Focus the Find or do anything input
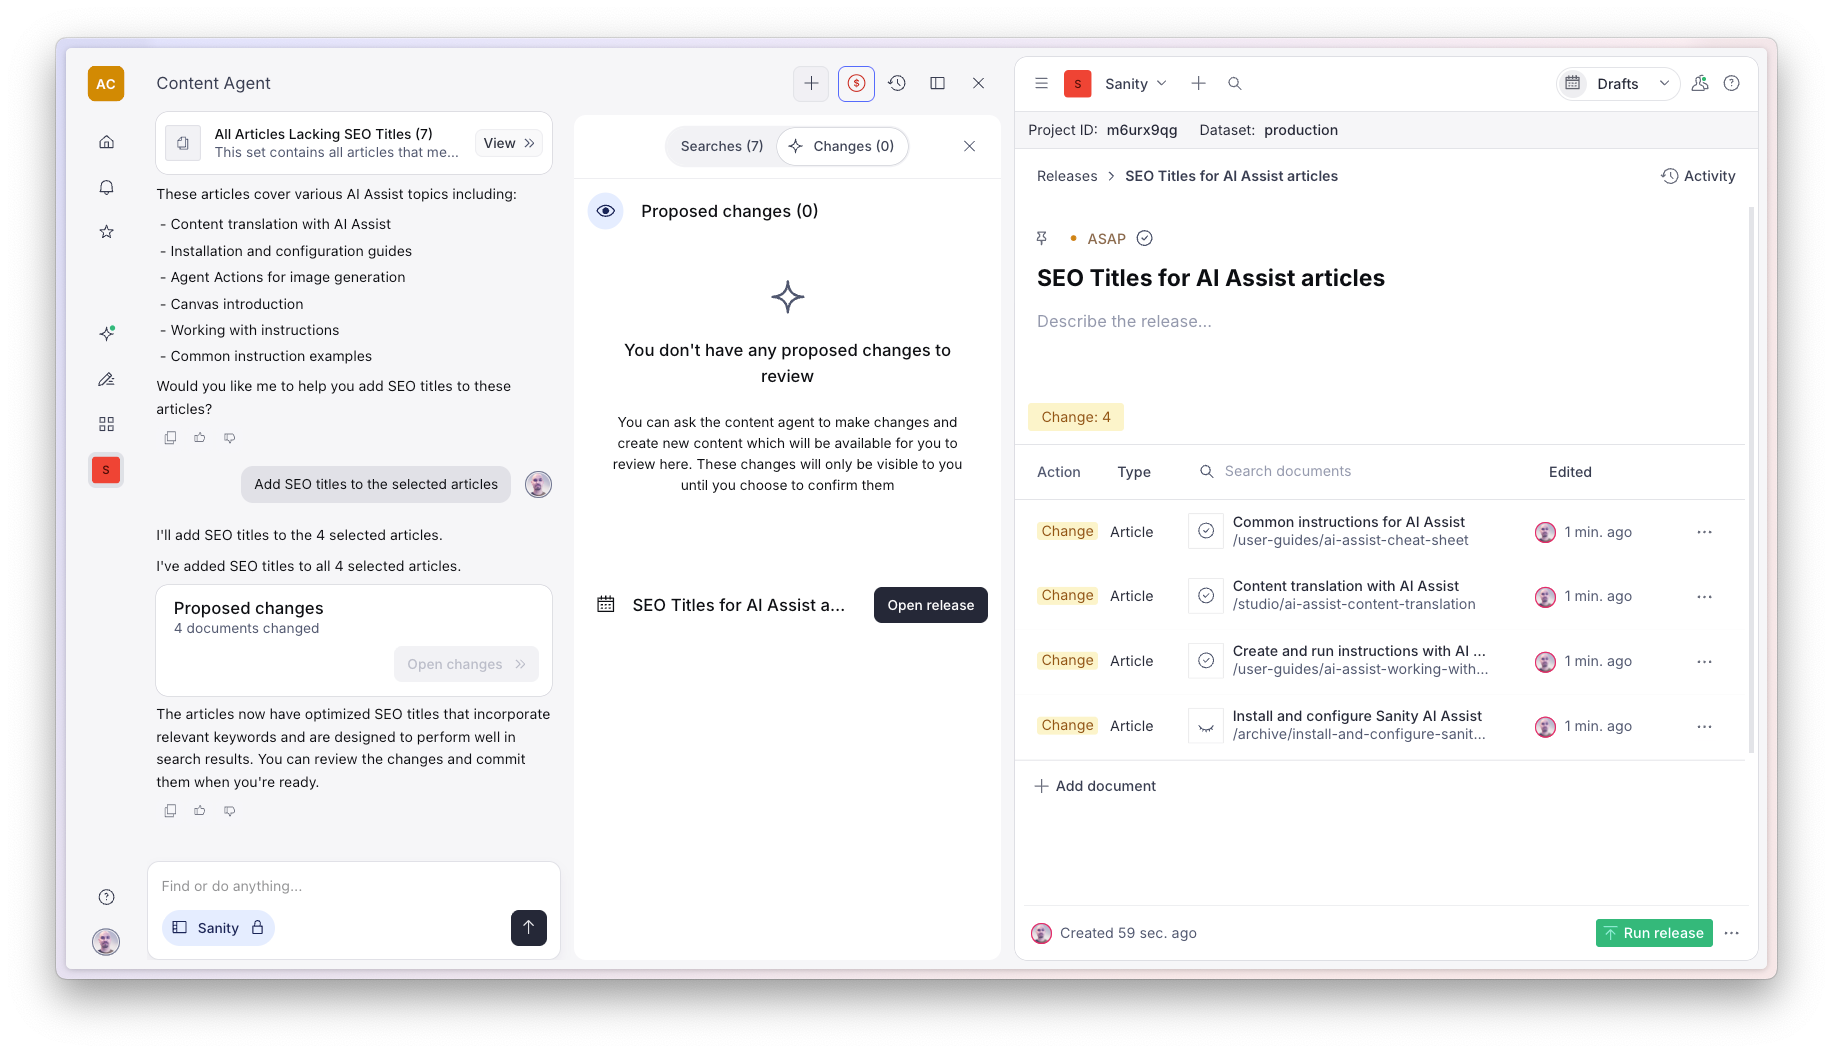 pyautogui.click(x=353, y=886)
